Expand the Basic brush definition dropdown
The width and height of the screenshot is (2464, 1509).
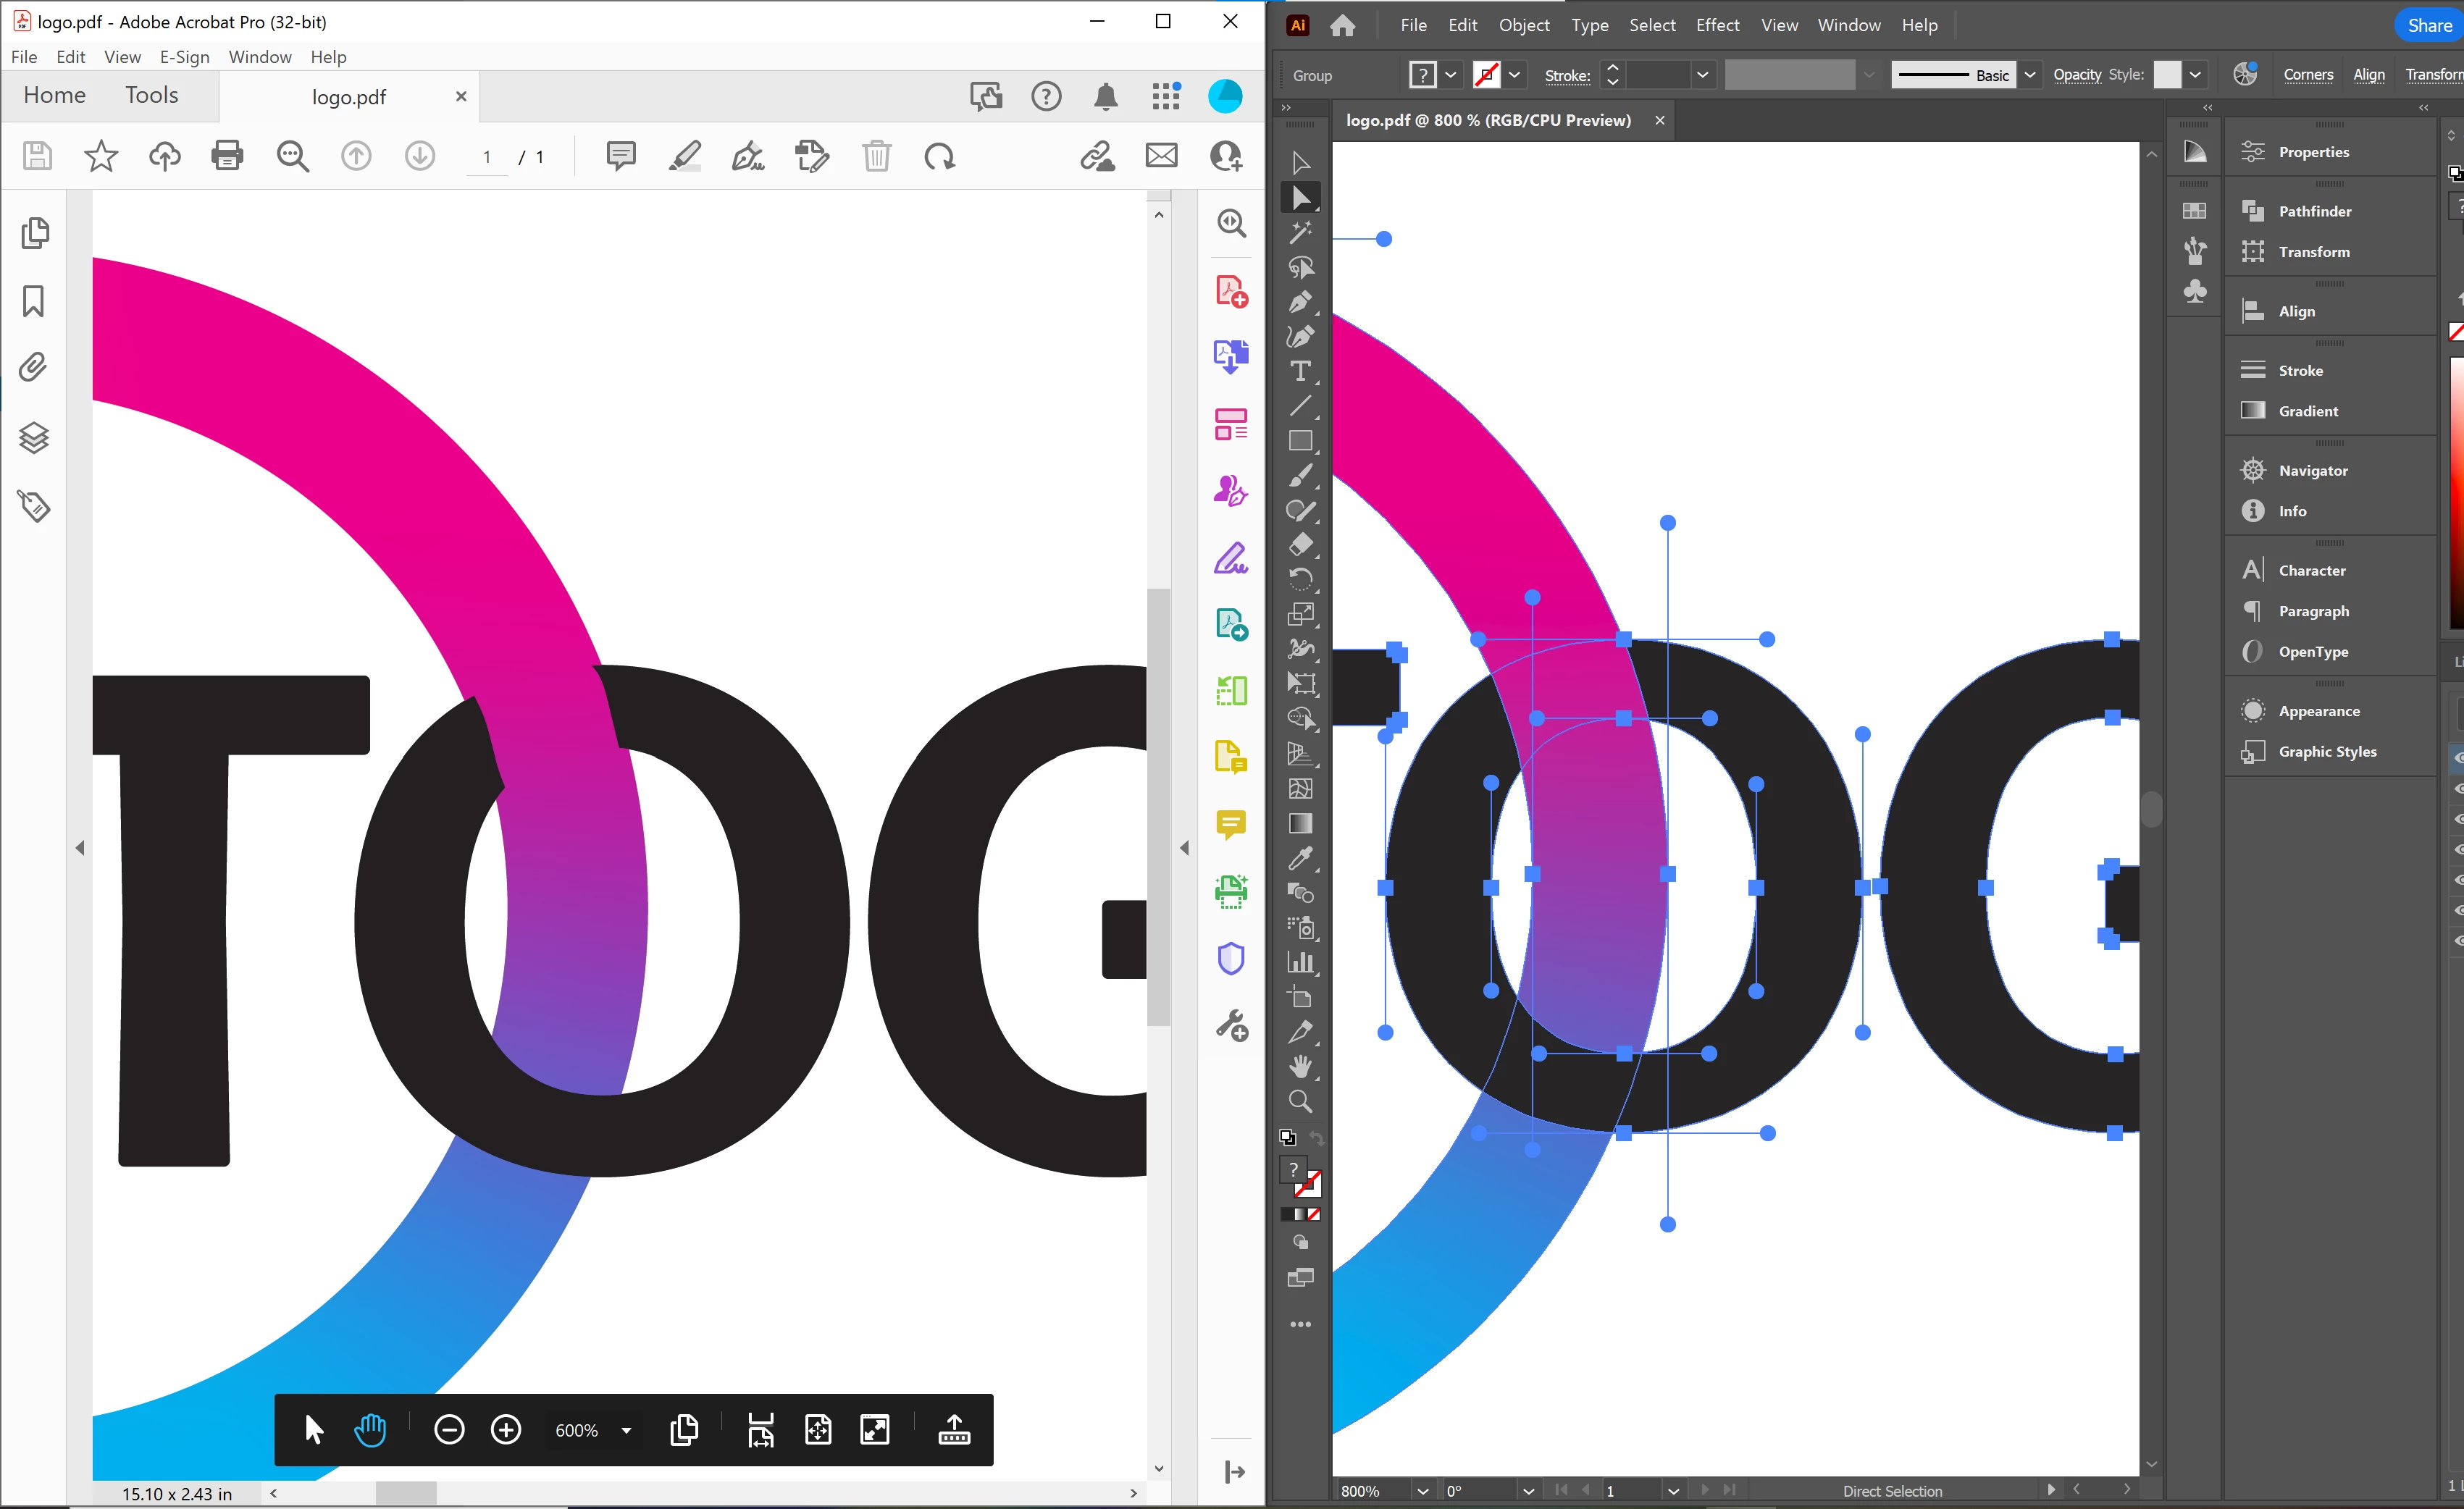point(2030,75)
